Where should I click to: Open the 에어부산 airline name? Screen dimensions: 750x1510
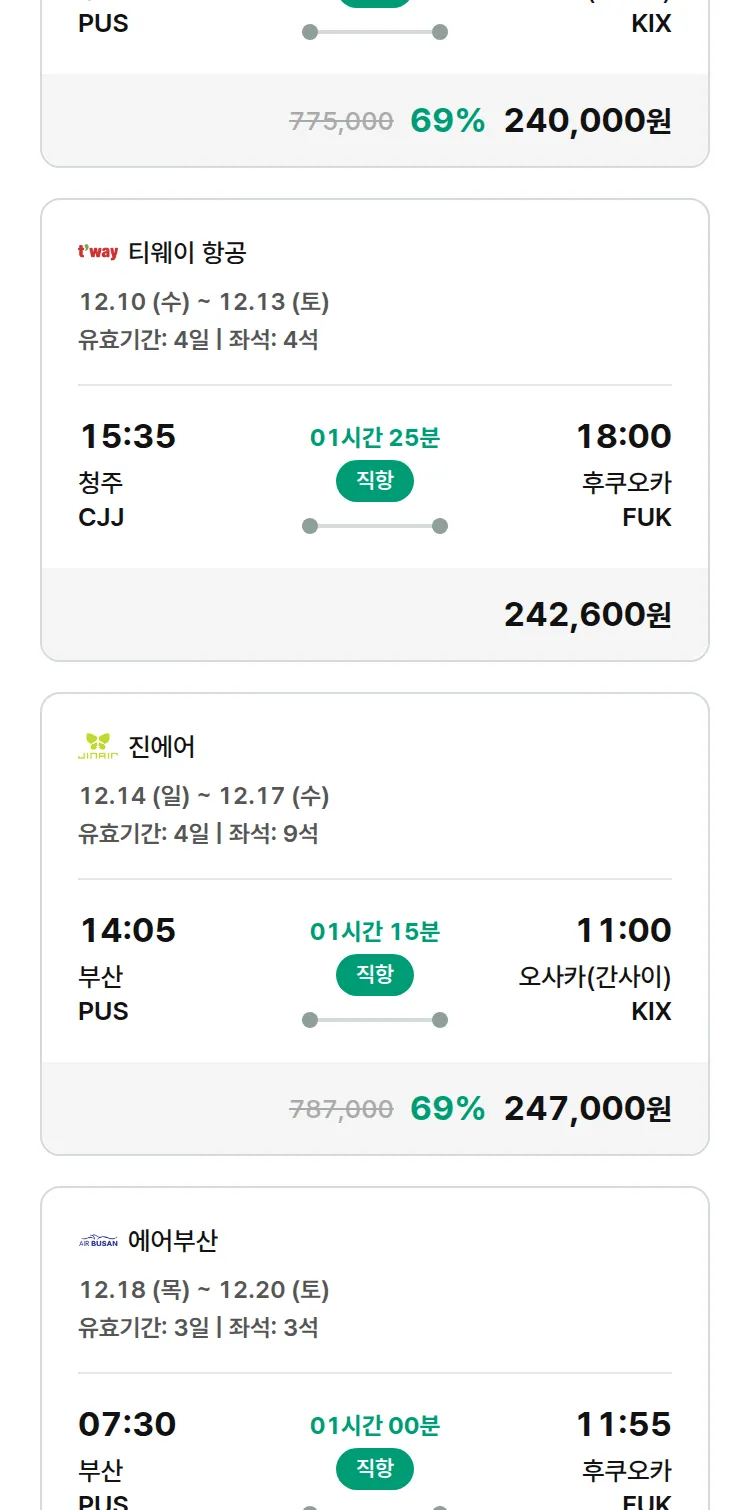[x=173, y=1241]
